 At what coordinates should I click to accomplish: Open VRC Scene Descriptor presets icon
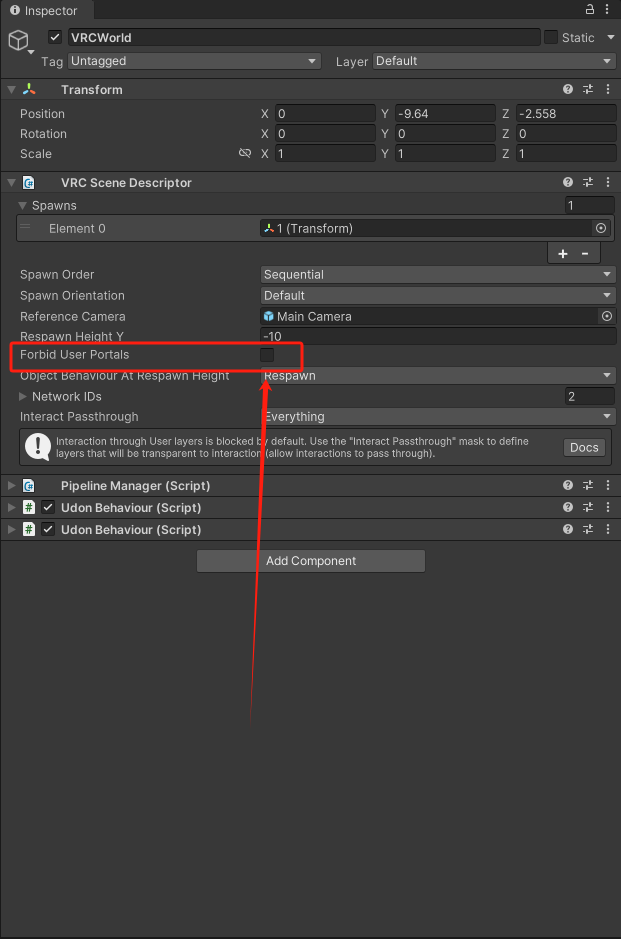pos(588,182)
